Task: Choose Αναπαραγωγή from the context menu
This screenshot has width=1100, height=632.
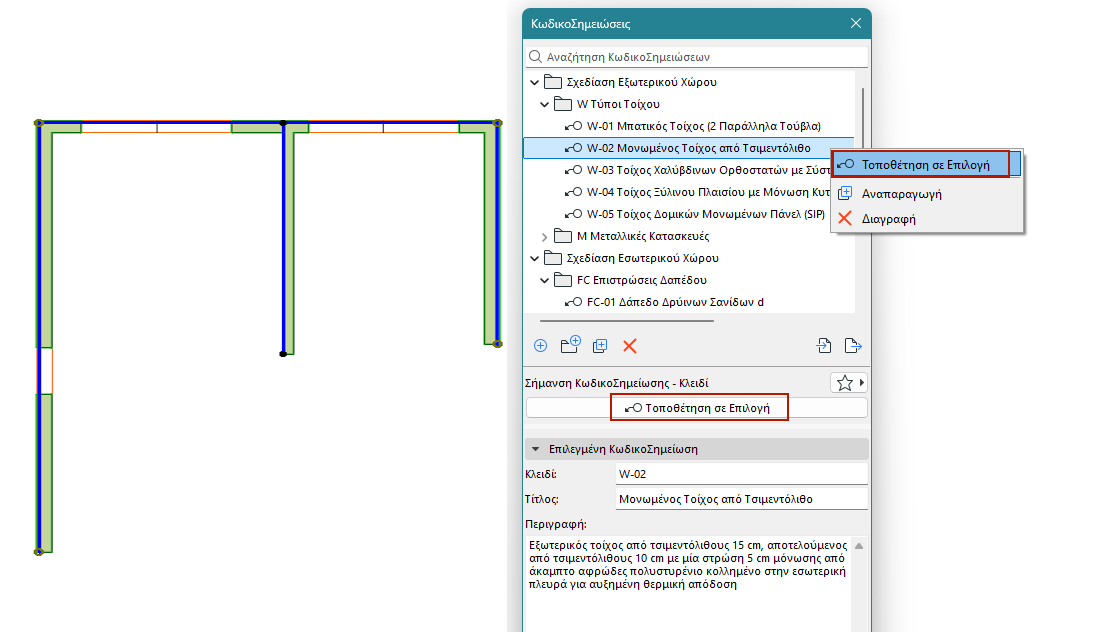Action: [901, 194]
